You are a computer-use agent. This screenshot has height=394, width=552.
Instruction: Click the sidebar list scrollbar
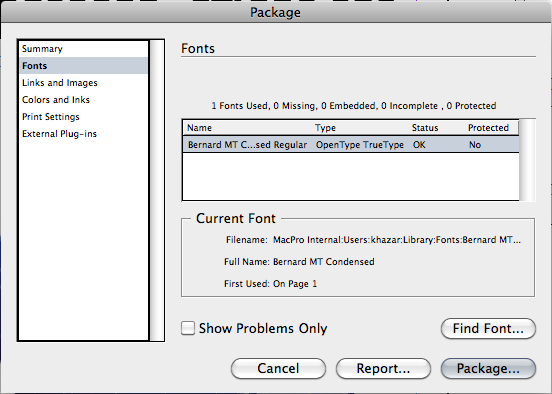(x=157, y=190)
